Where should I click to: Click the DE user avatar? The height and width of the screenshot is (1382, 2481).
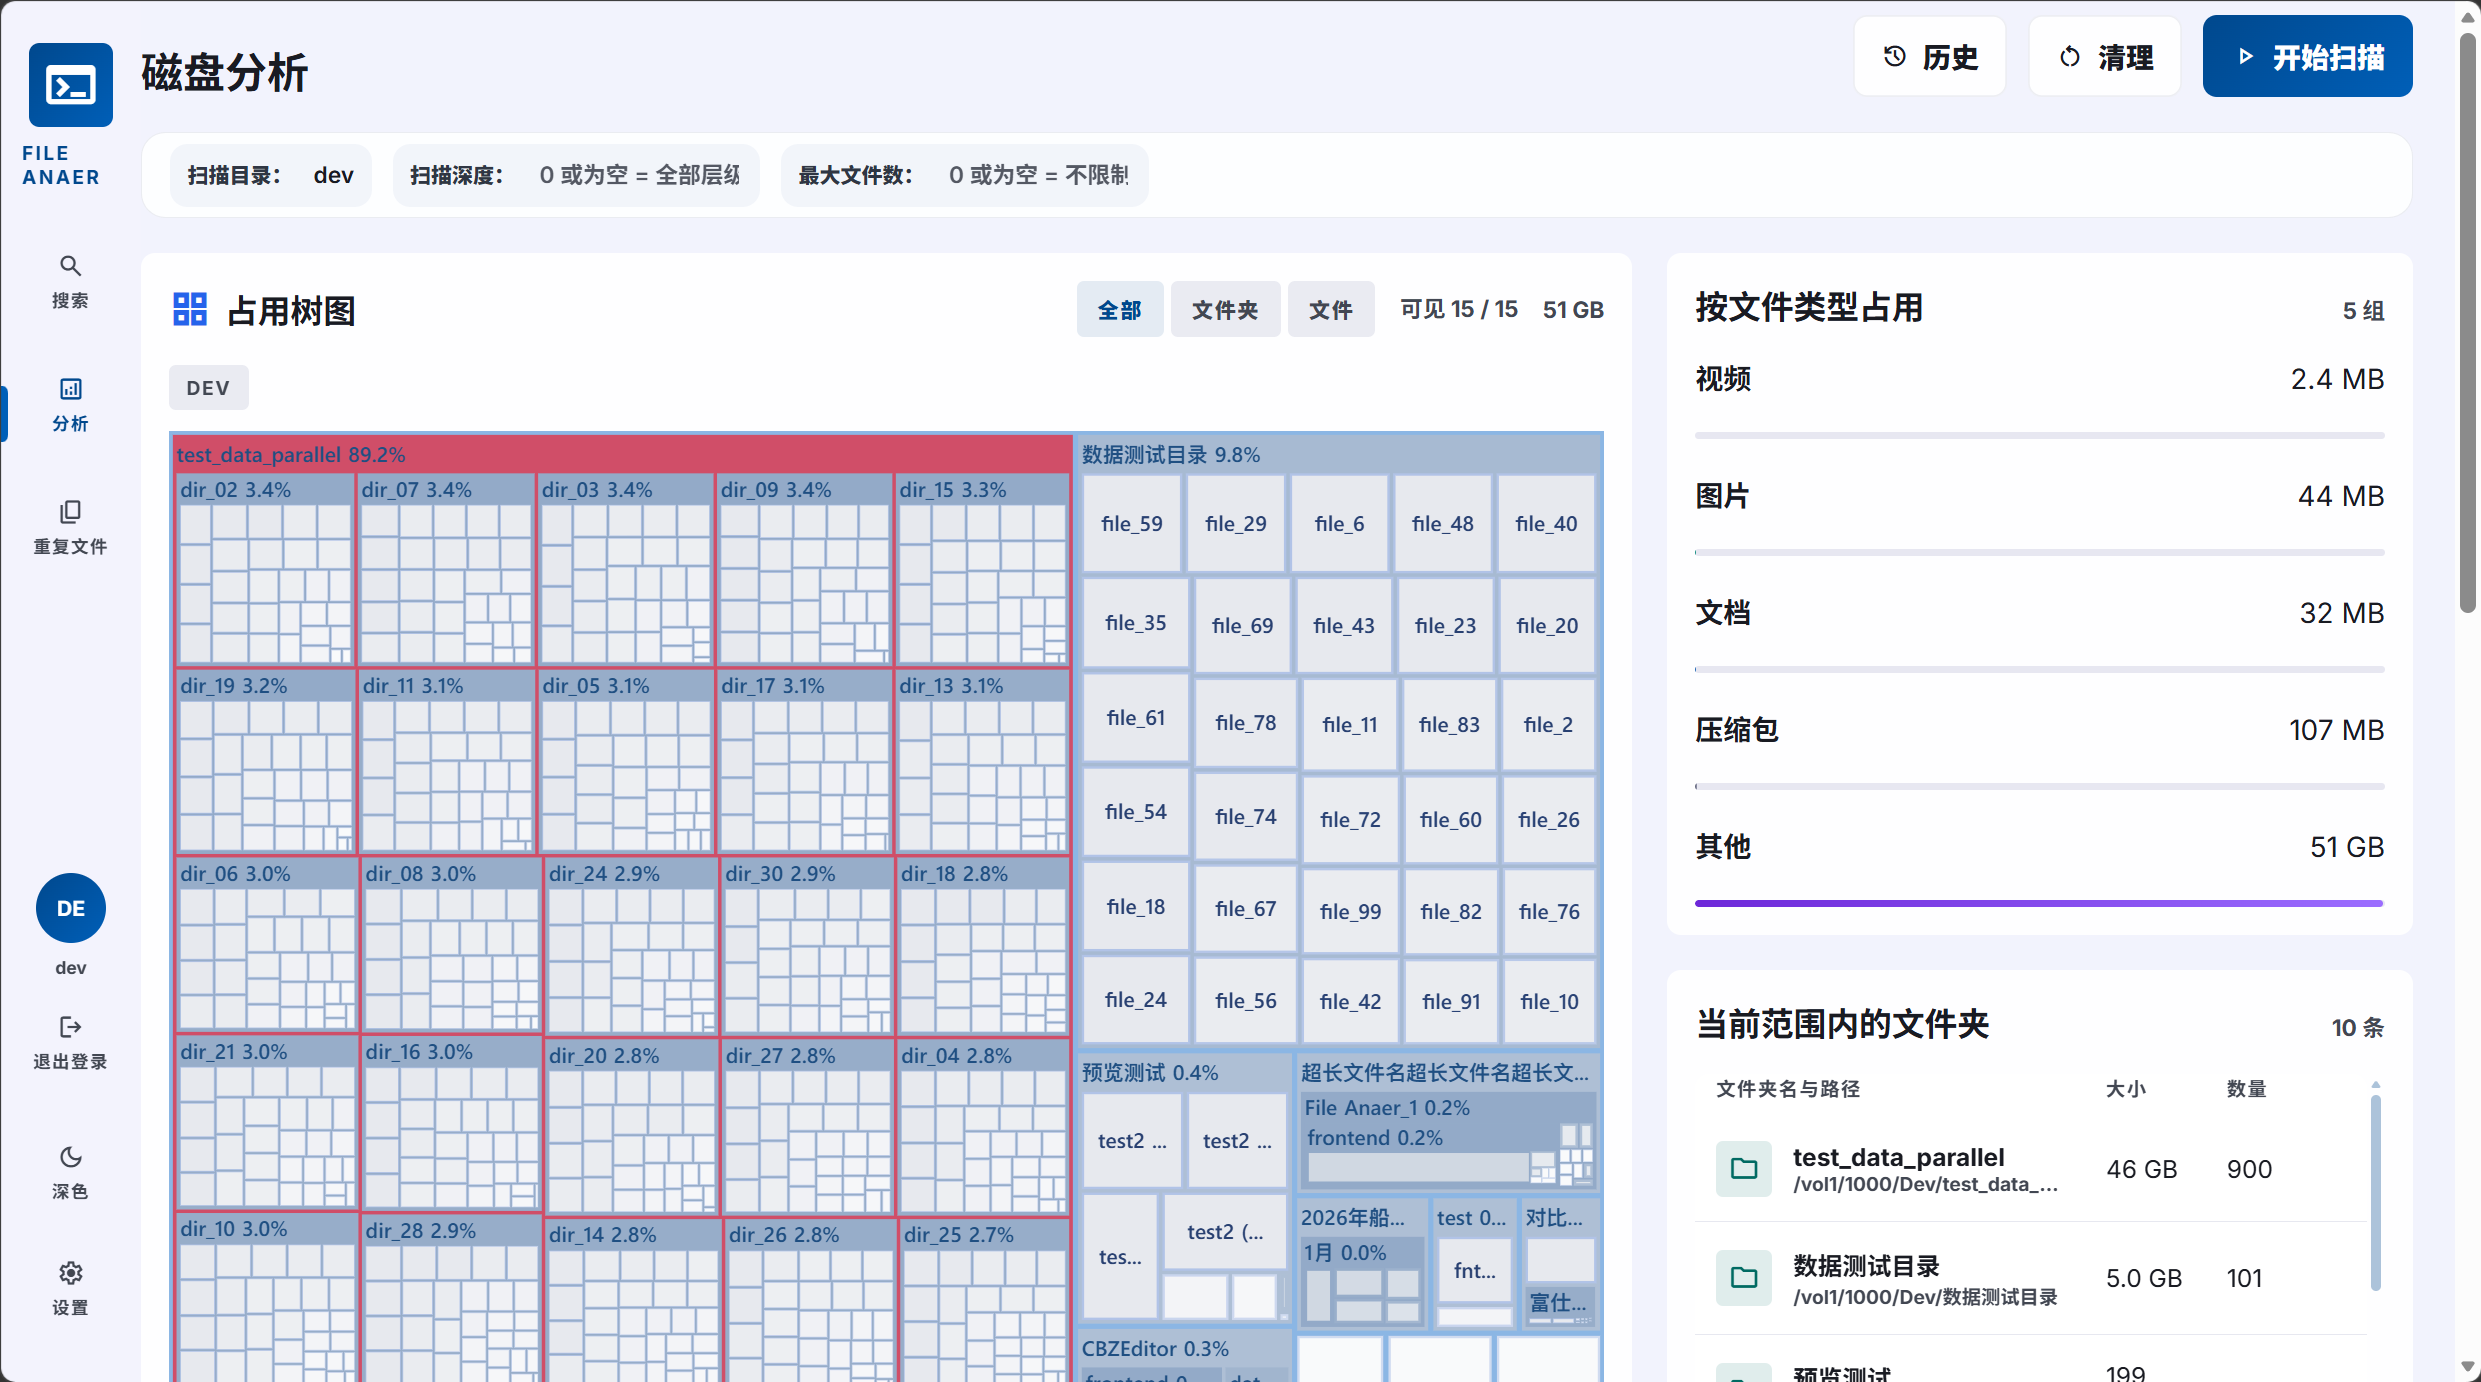(70, 908)
